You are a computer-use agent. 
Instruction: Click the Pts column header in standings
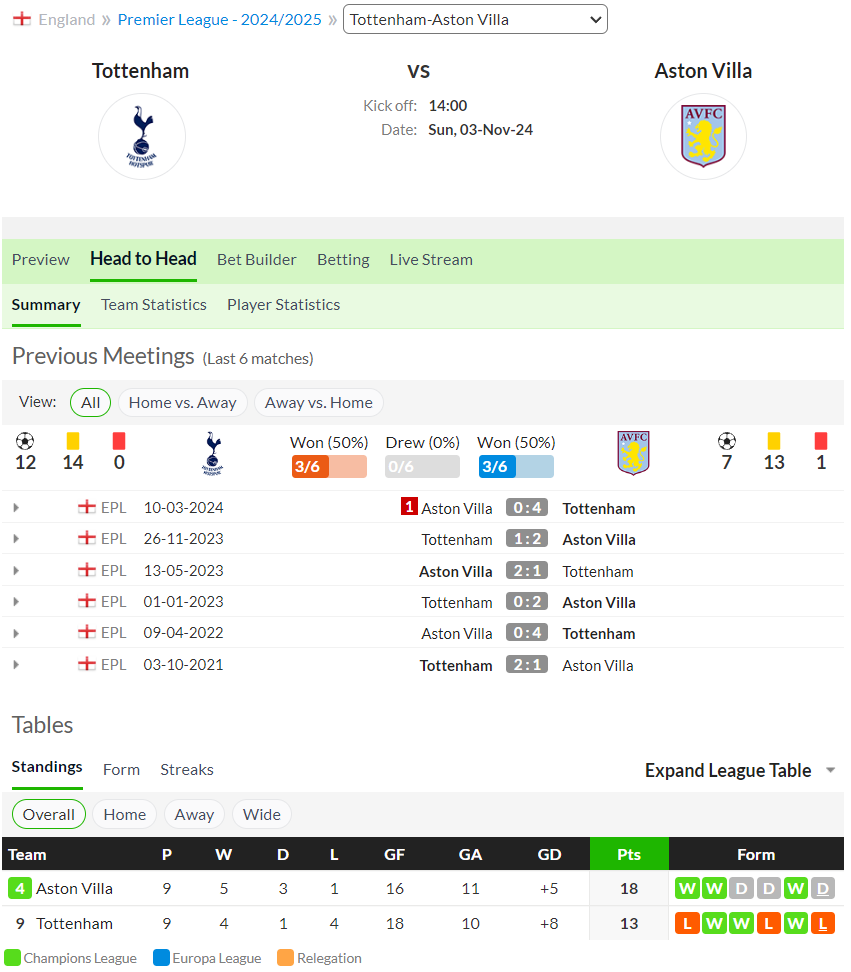pos(629,854)
